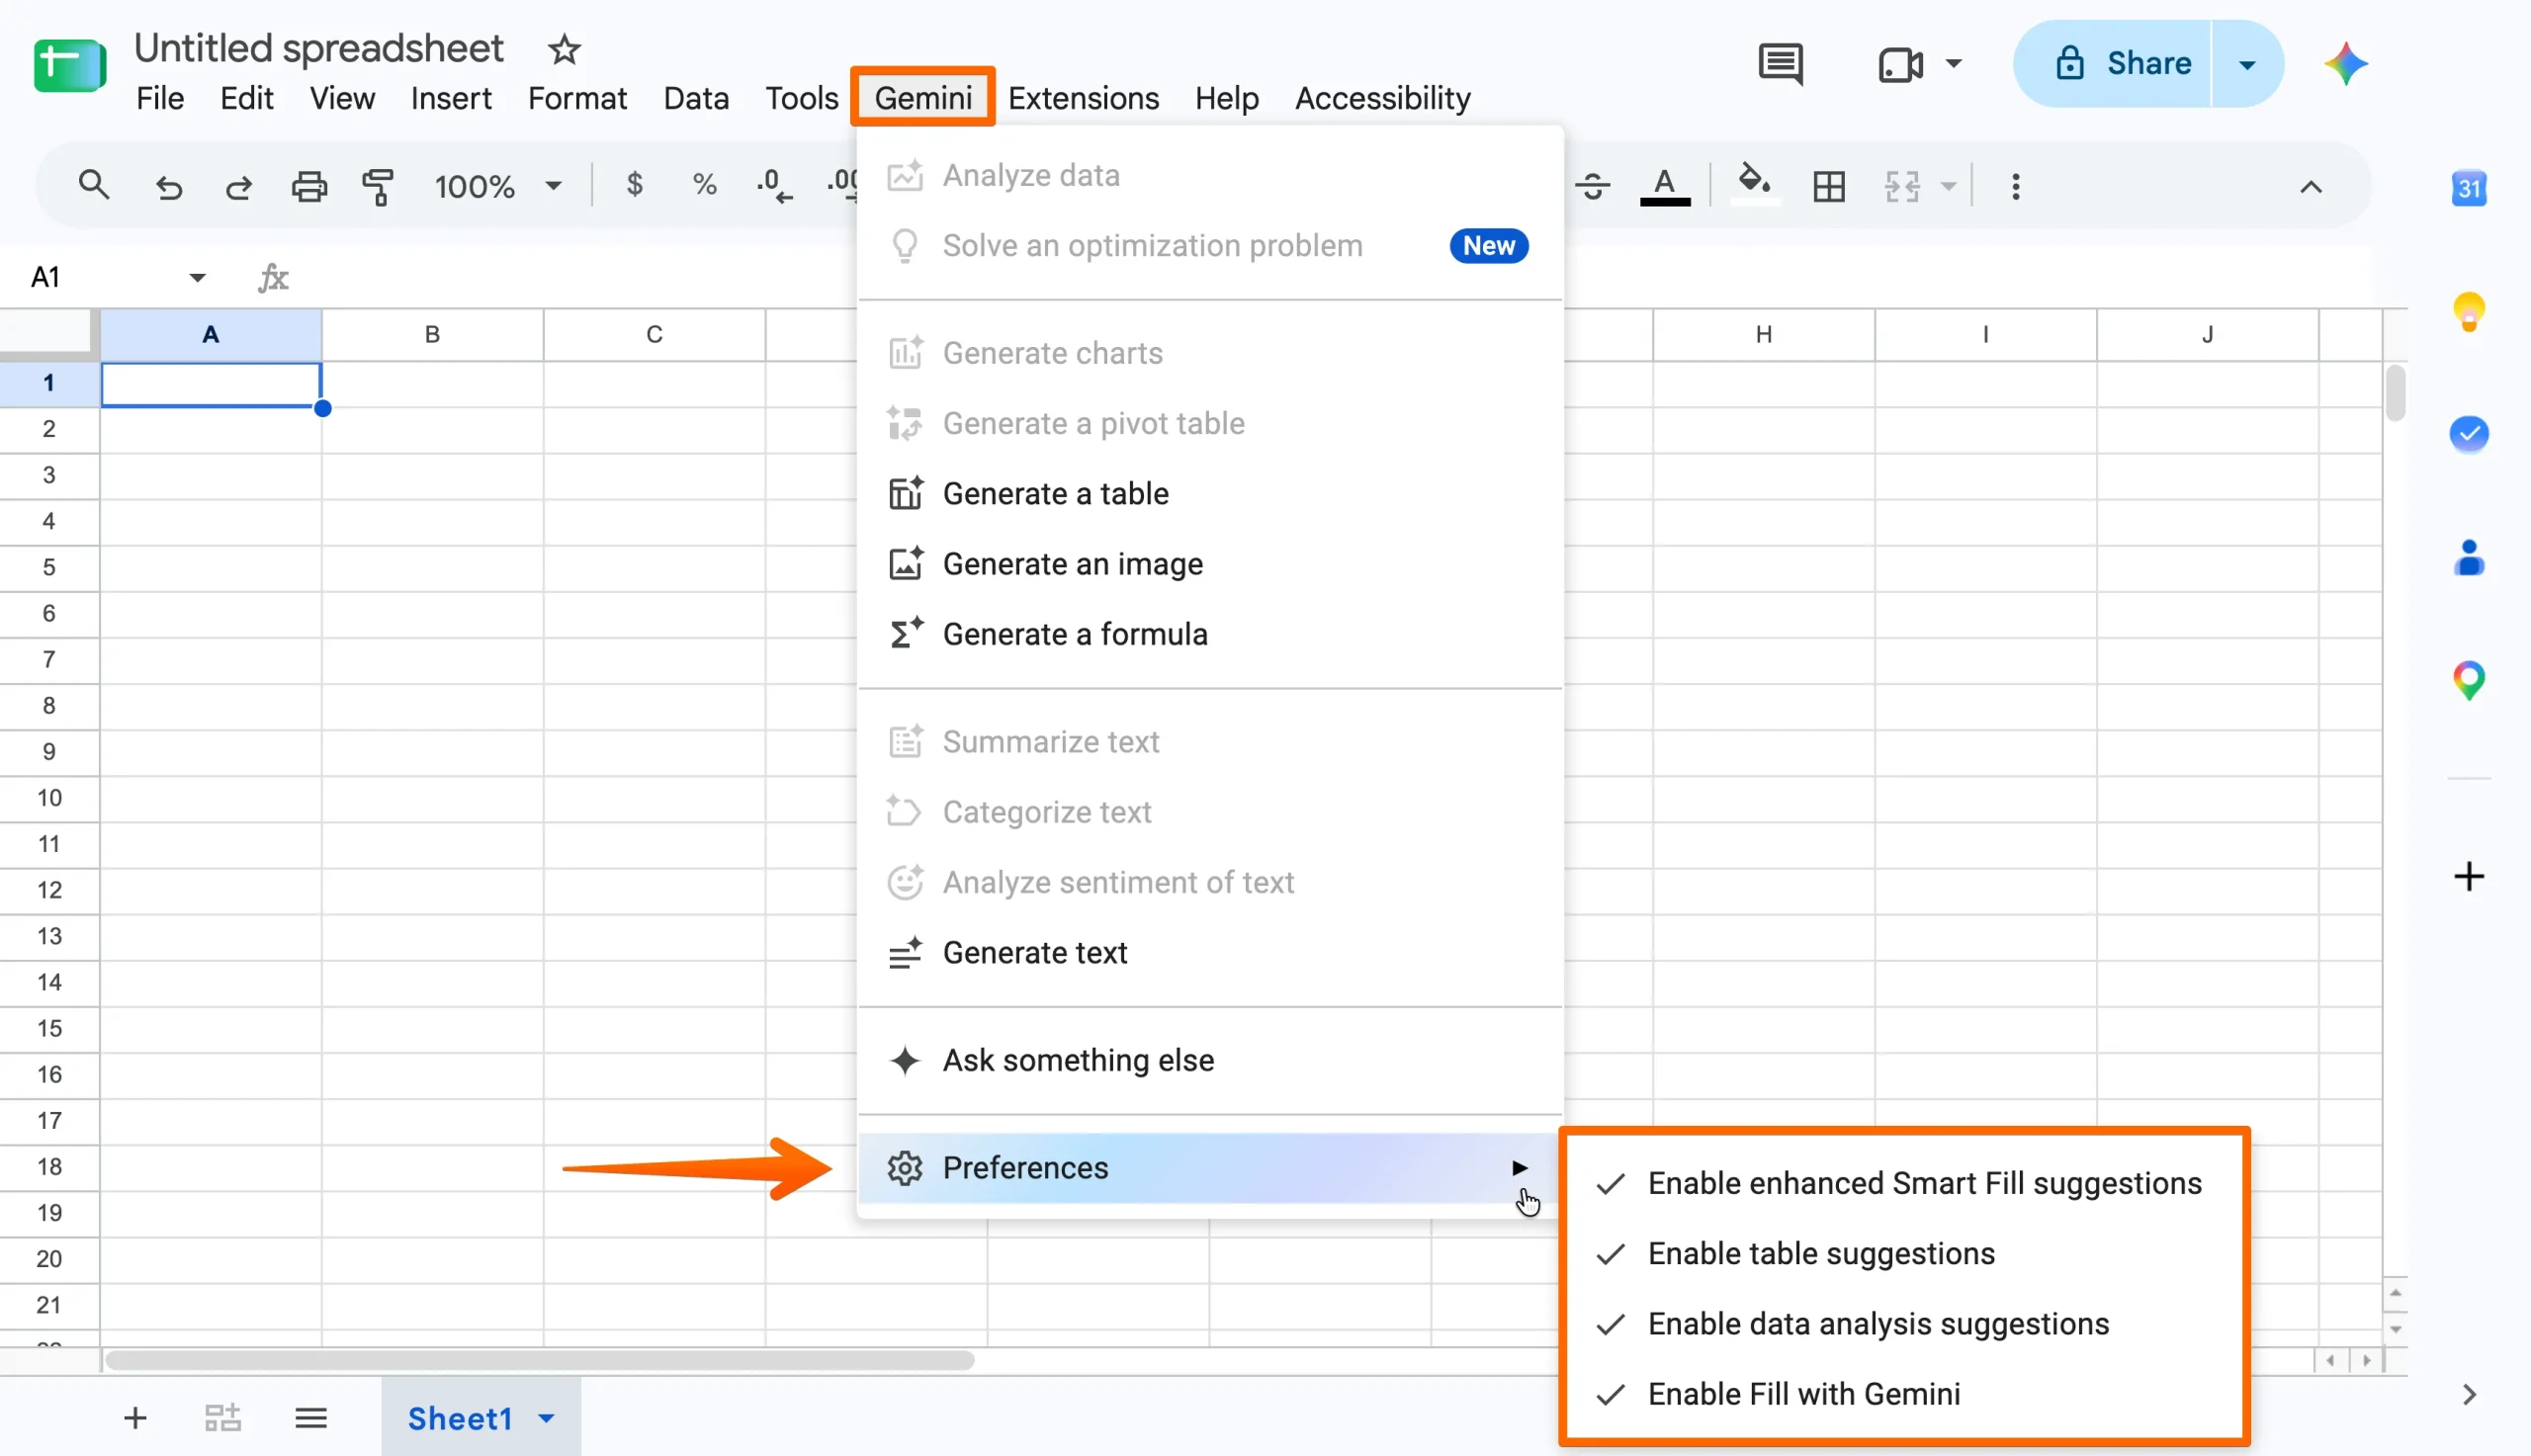2531x1456 pixels.
Task: Star the Untitled spreadsheet
Action: (564, 48)
